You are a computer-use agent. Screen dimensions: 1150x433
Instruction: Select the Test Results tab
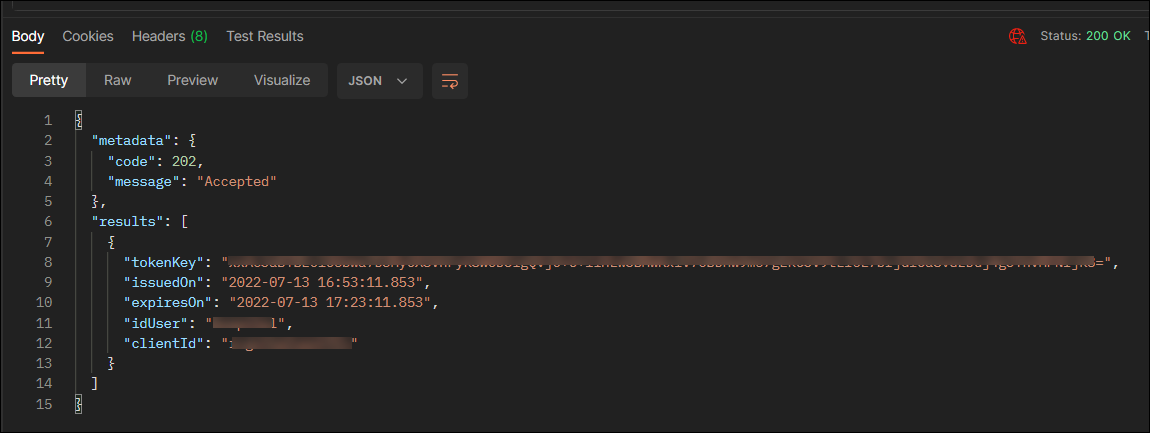[x=264, y=36]
